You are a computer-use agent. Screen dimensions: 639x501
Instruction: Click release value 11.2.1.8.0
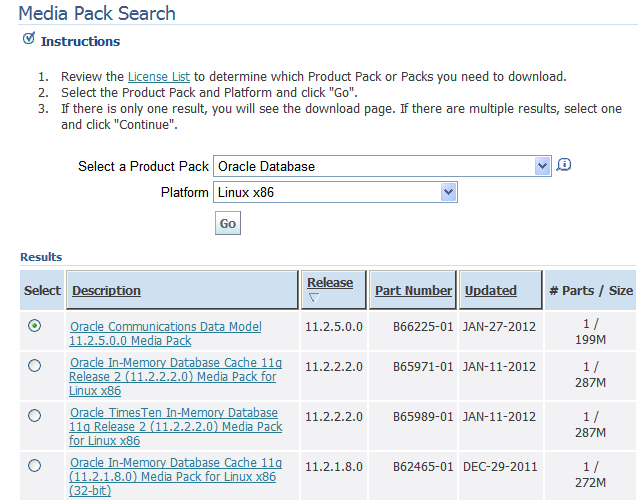334,467
